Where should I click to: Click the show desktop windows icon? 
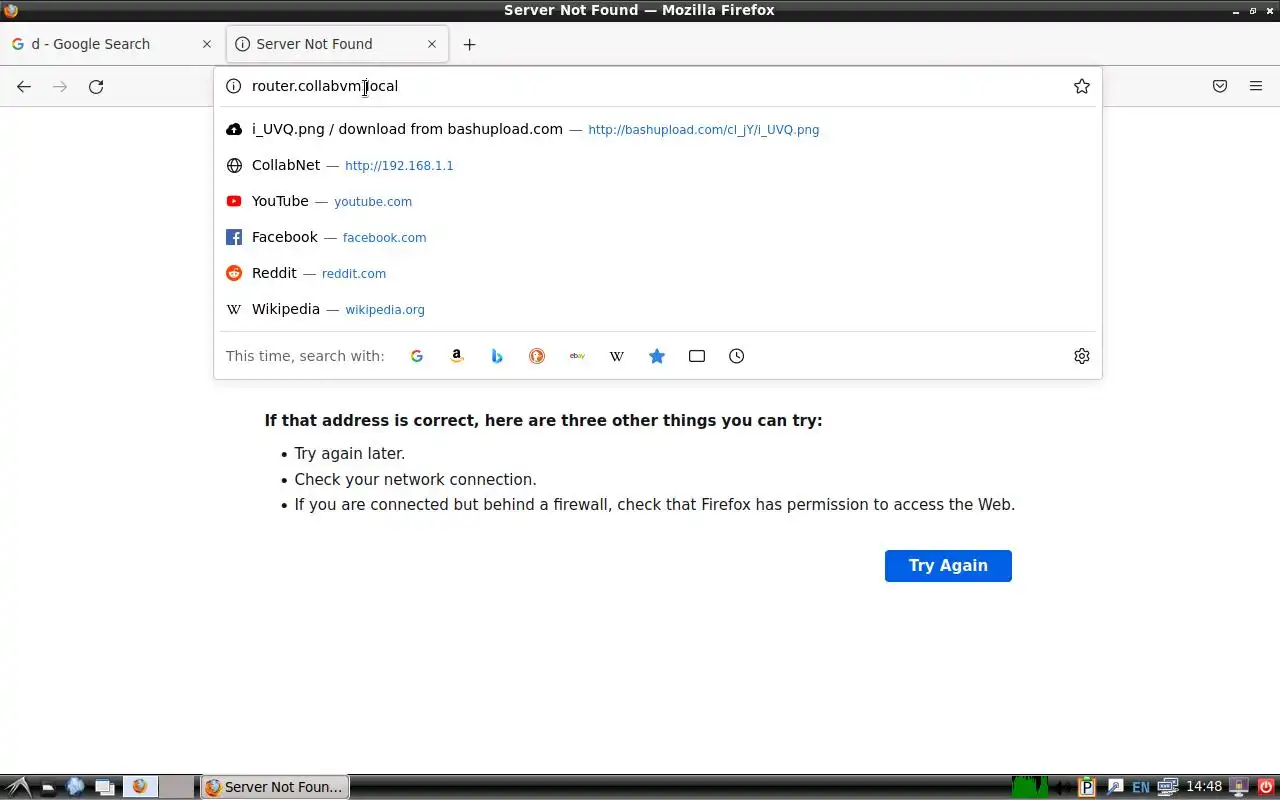coord(105,787)
